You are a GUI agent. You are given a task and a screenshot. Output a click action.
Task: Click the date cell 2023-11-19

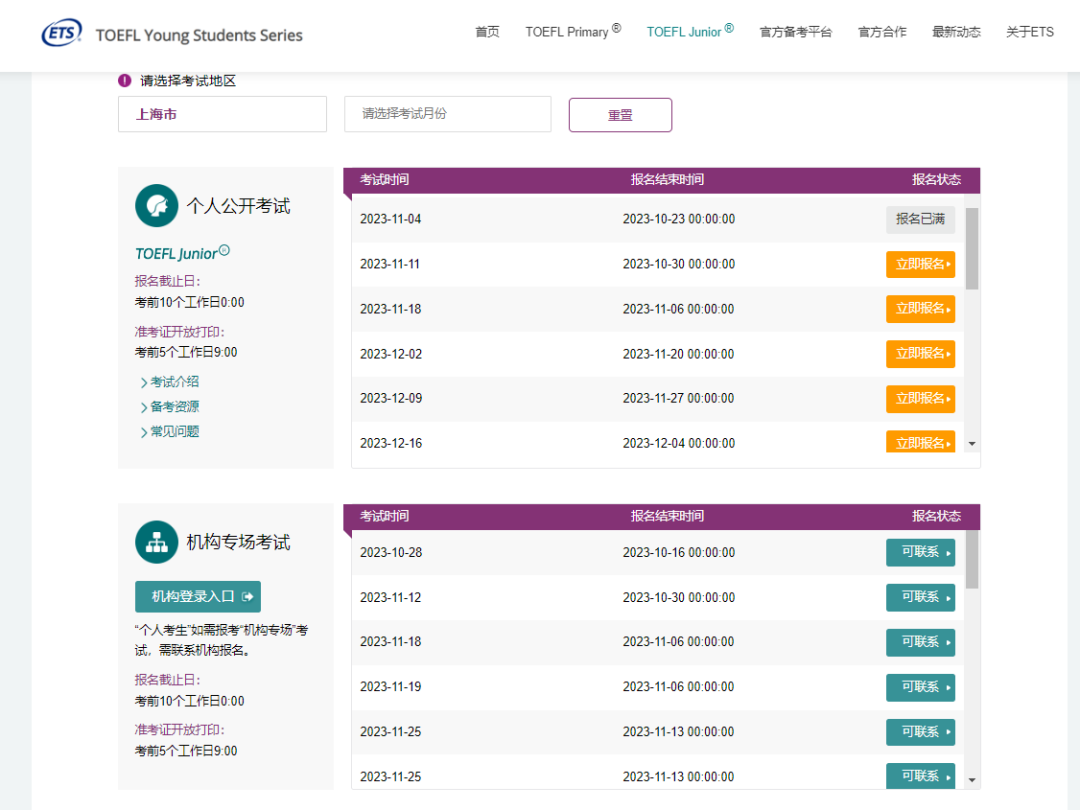coord(391,687)
